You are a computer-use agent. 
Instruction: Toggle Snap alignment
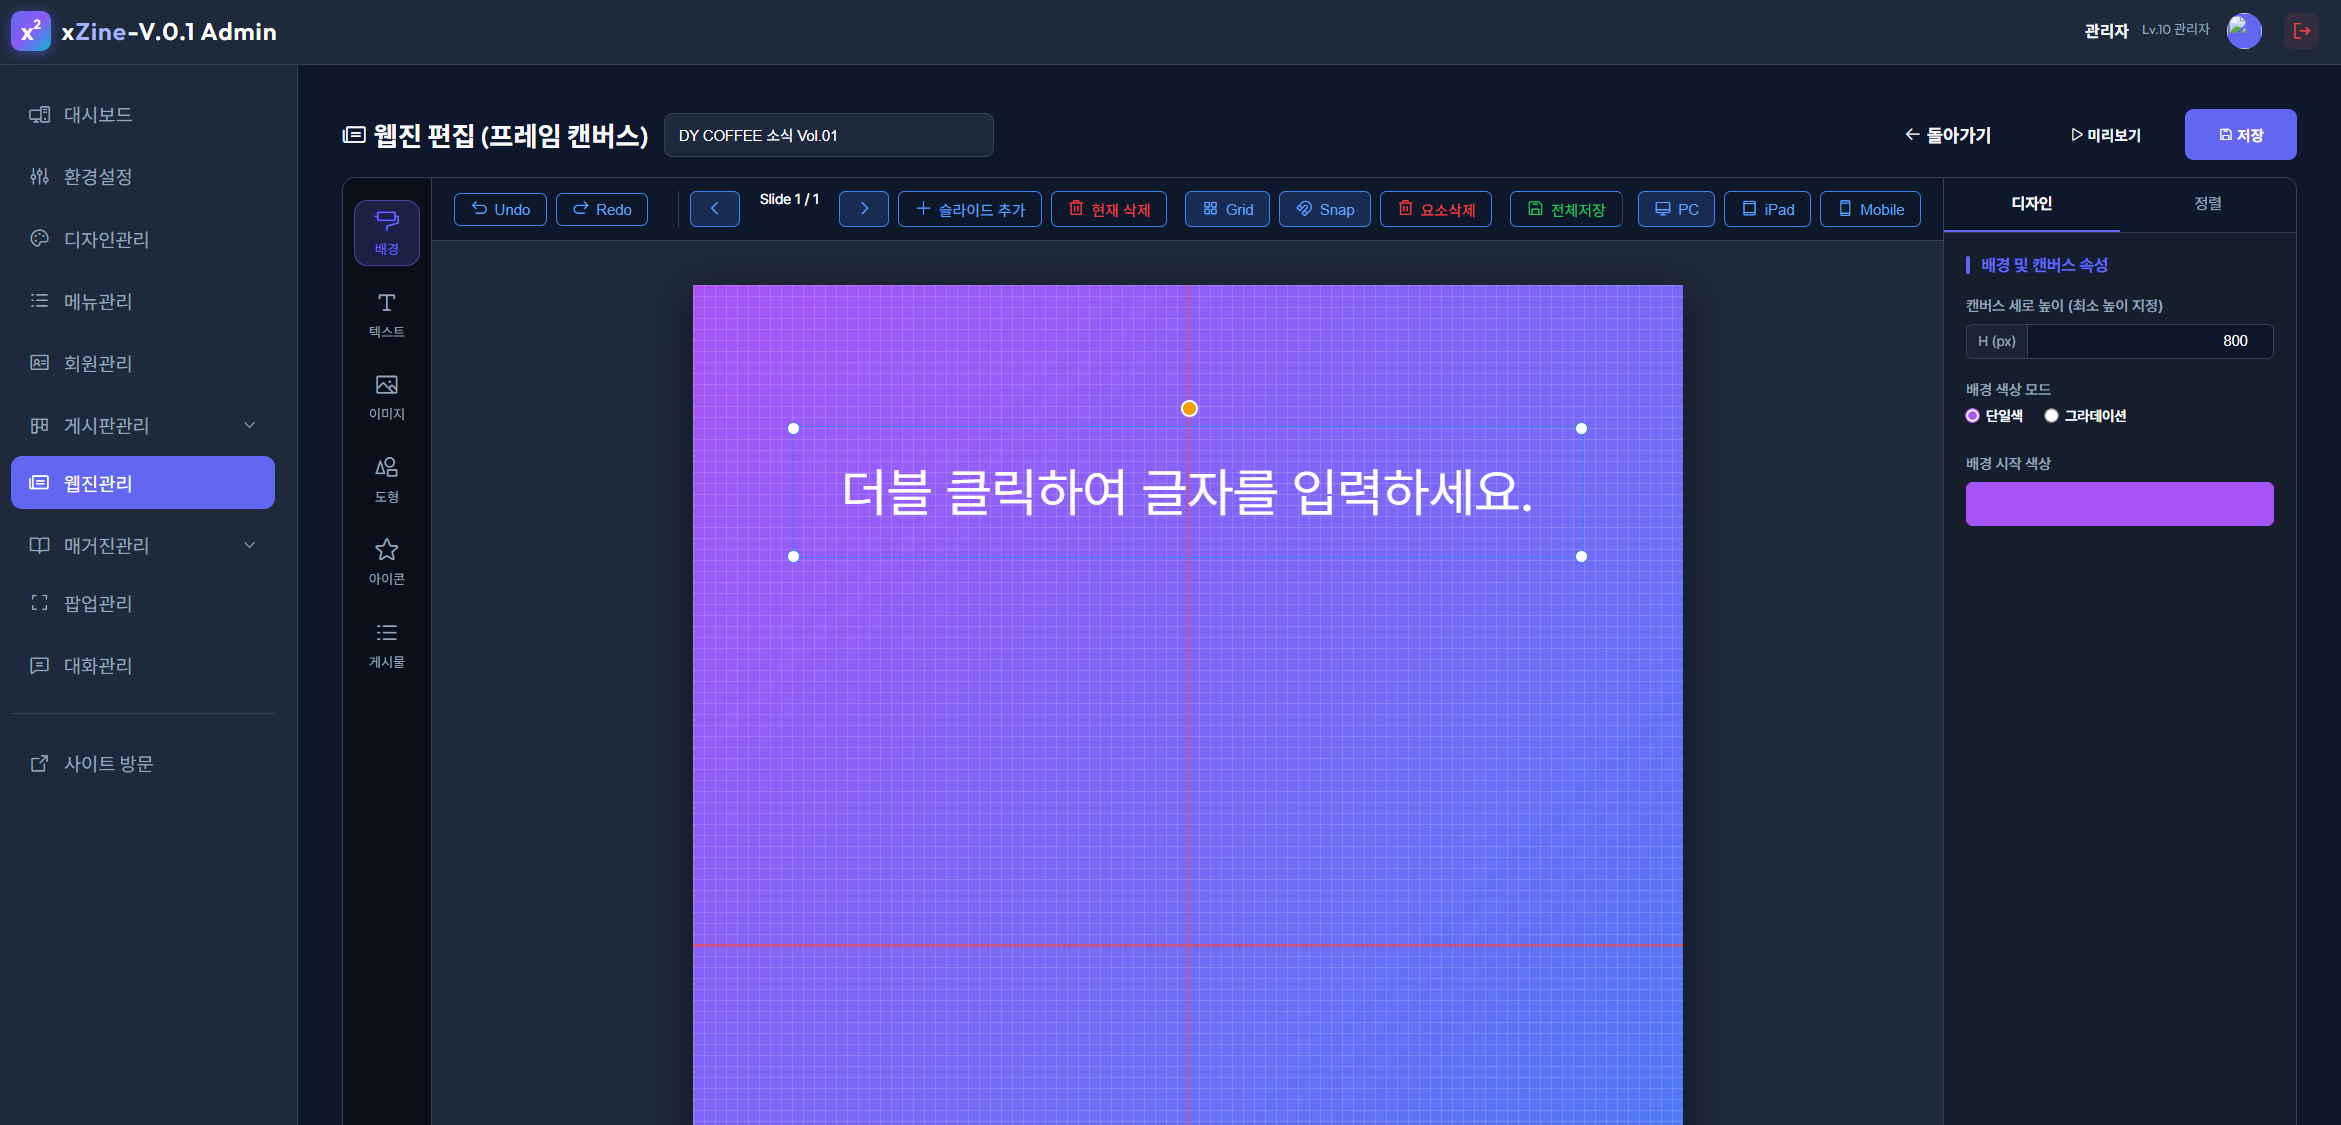pyautogui.click(x=1325, y=209)
